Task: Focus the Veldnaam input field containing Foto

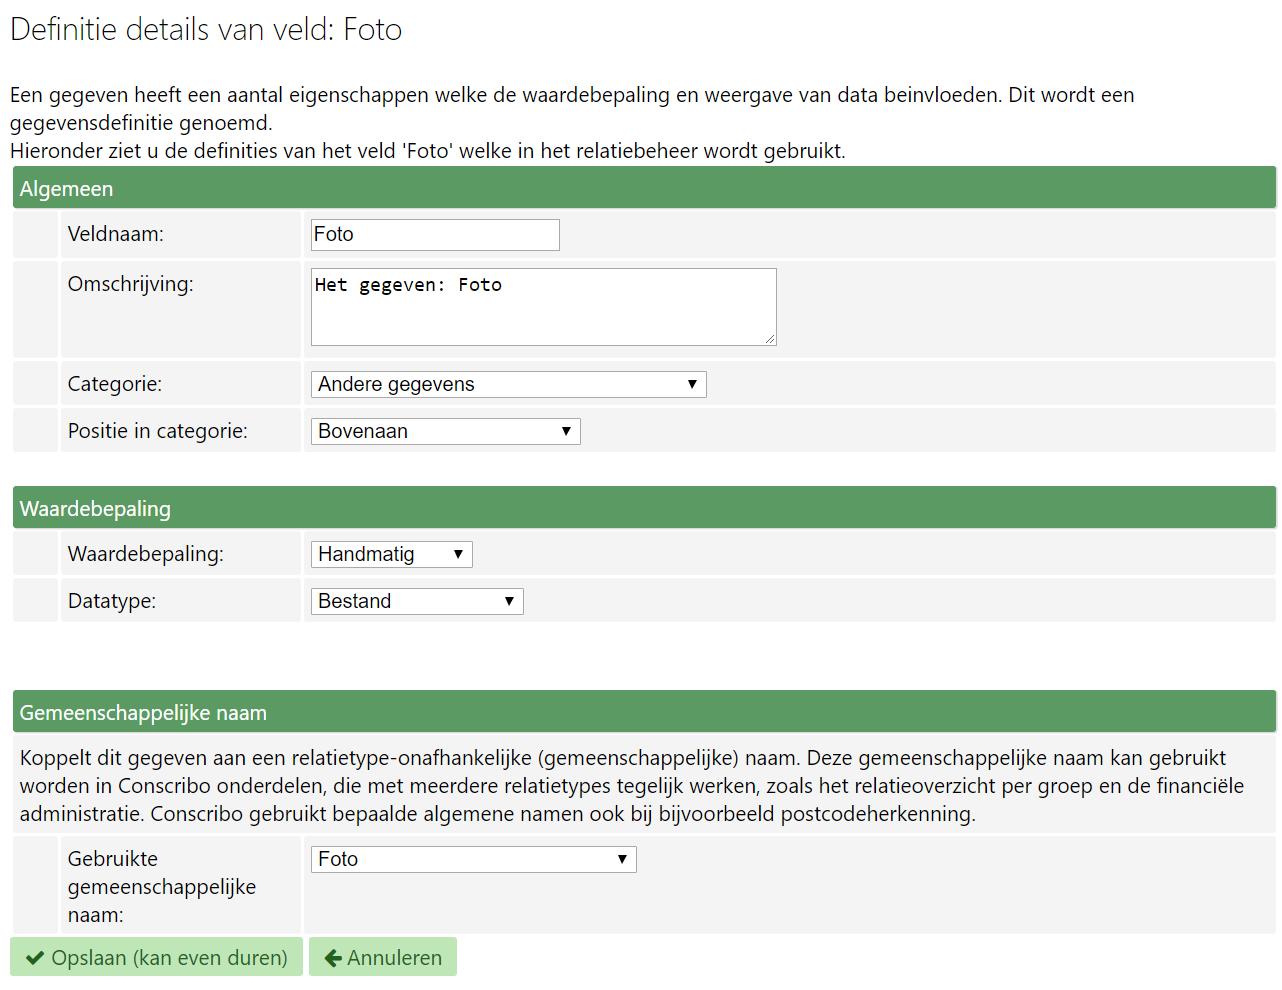Action: tap(435, 235)
